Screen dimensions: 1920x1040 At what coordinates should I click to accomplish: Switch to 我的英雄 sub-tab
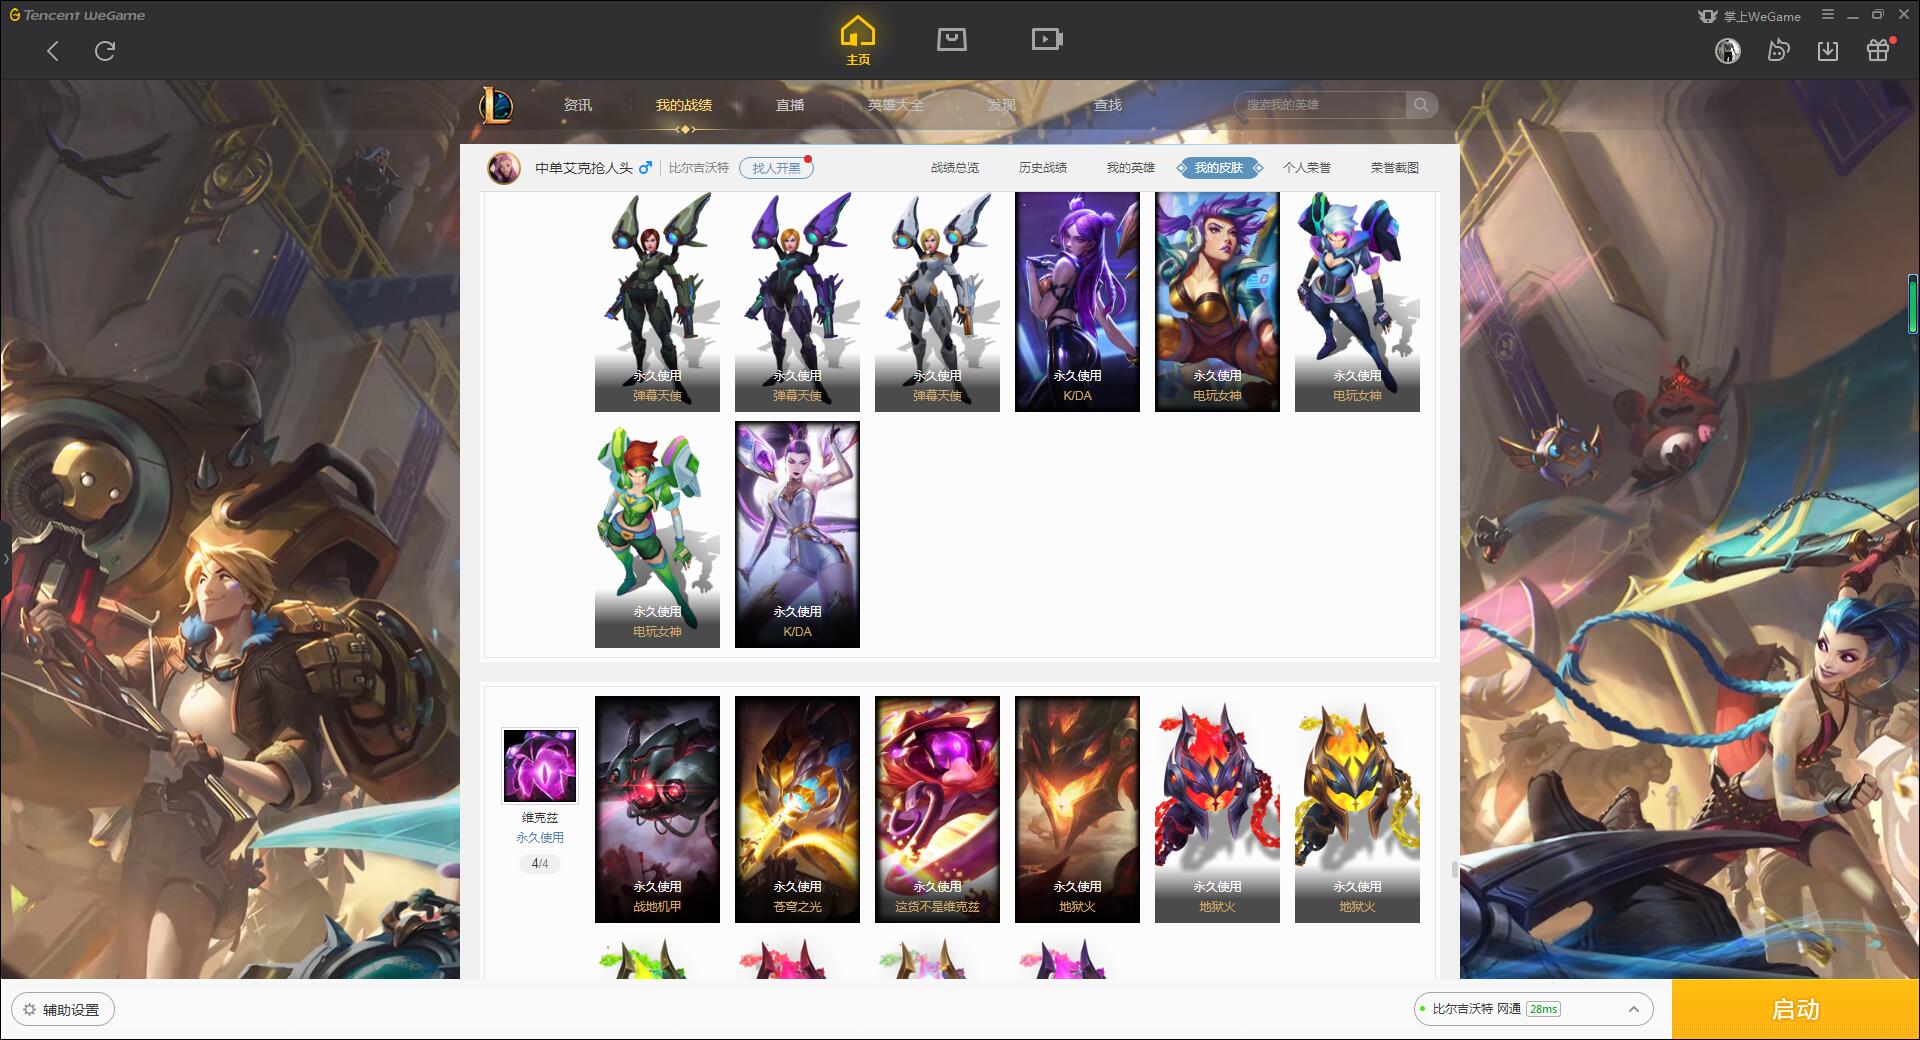click(x=1131, y=168)
